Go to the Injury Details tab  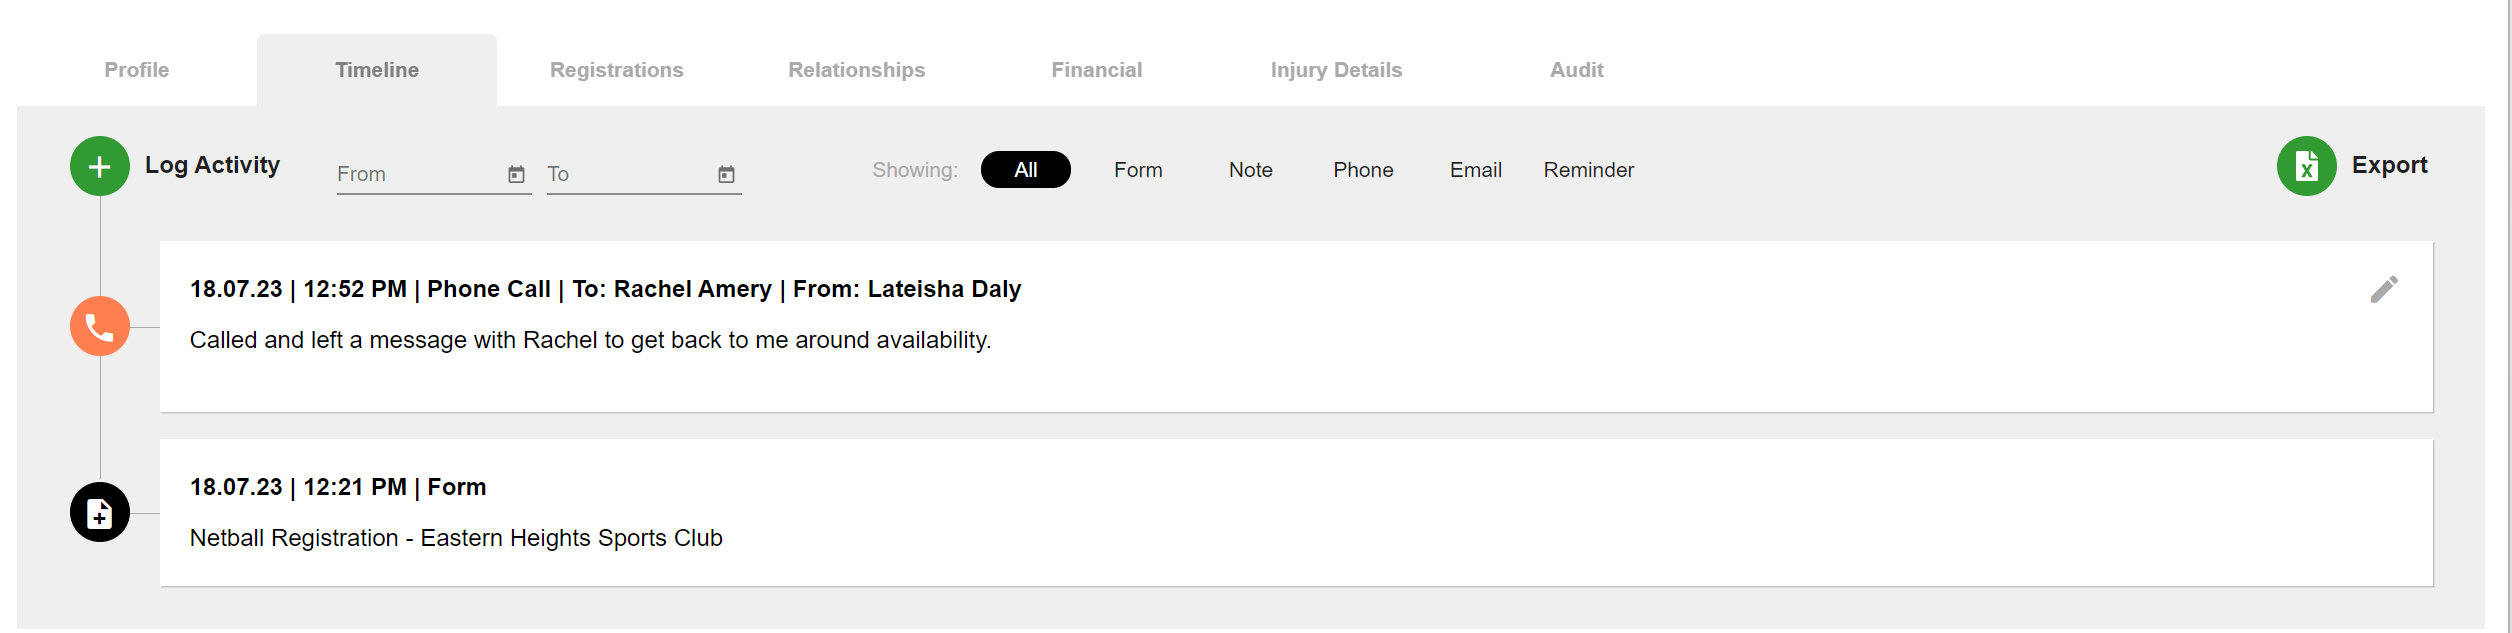click(x=1337, y=70)
